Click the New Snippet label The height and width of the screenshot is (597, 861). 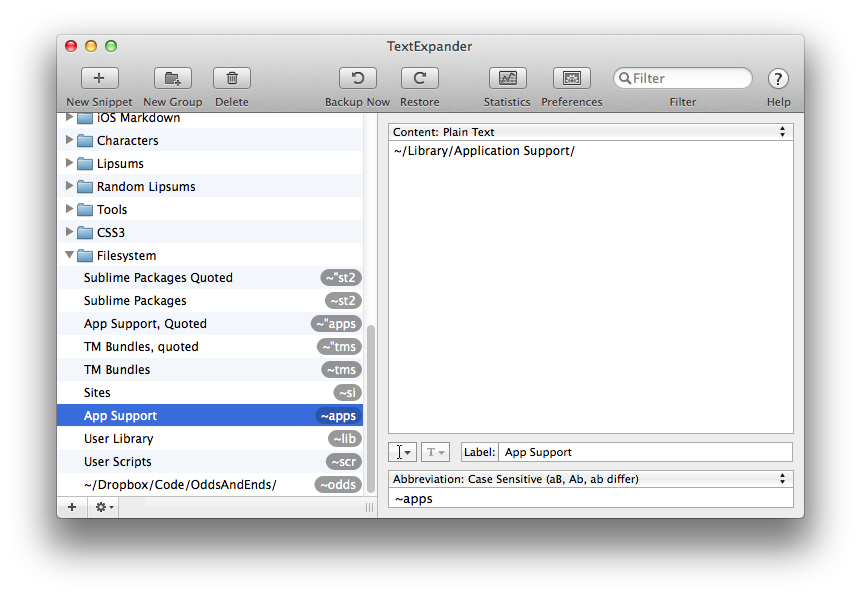pyautogui.click(x=99, y=102)
